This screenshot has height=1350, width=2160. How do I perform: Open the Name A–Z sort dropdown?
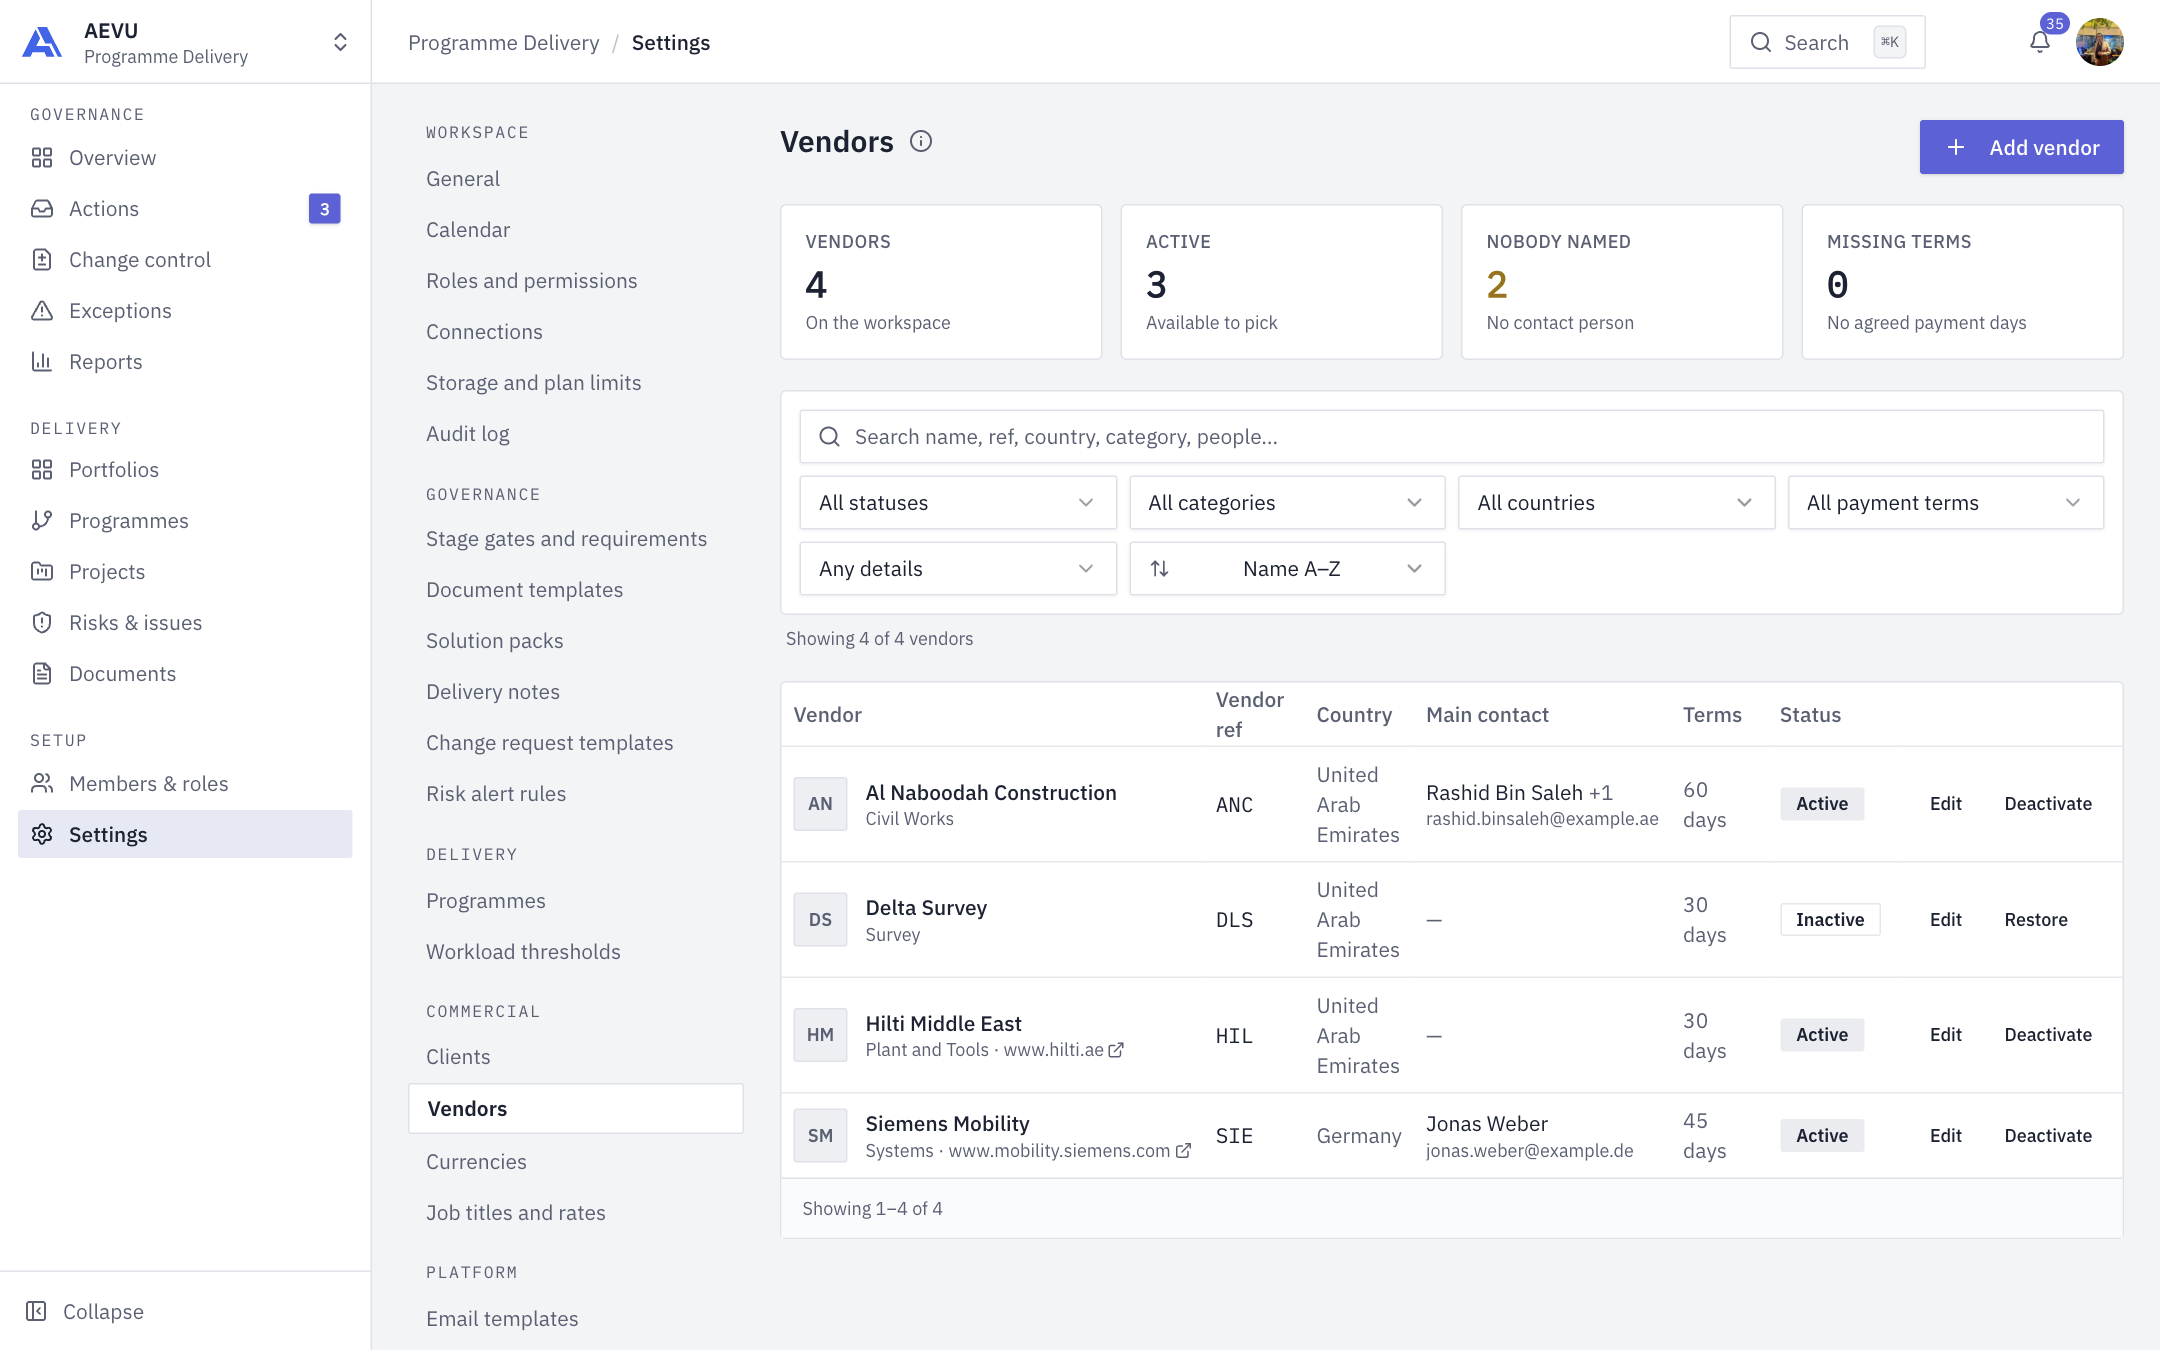1287,569
